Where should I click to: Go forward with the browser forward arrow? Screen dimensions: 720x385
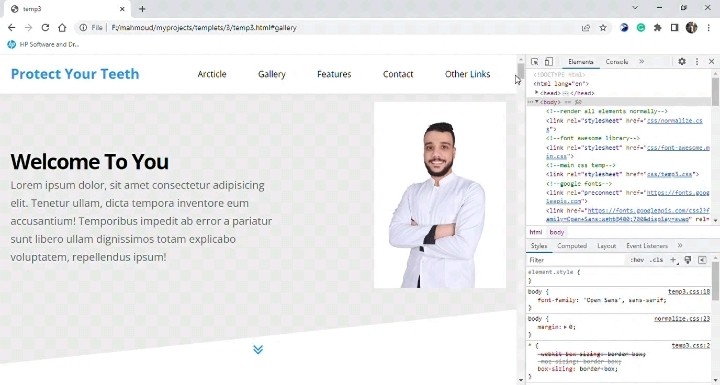28,28
